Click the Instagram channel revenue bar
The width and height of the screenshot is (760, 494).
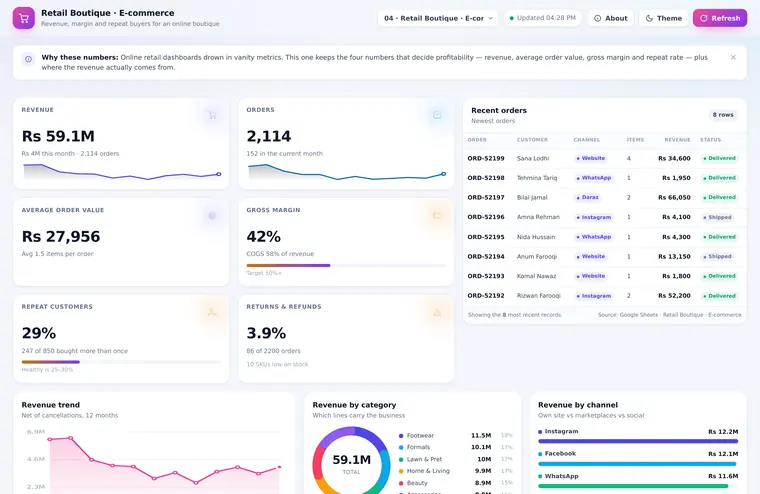(x=638, y=441)
